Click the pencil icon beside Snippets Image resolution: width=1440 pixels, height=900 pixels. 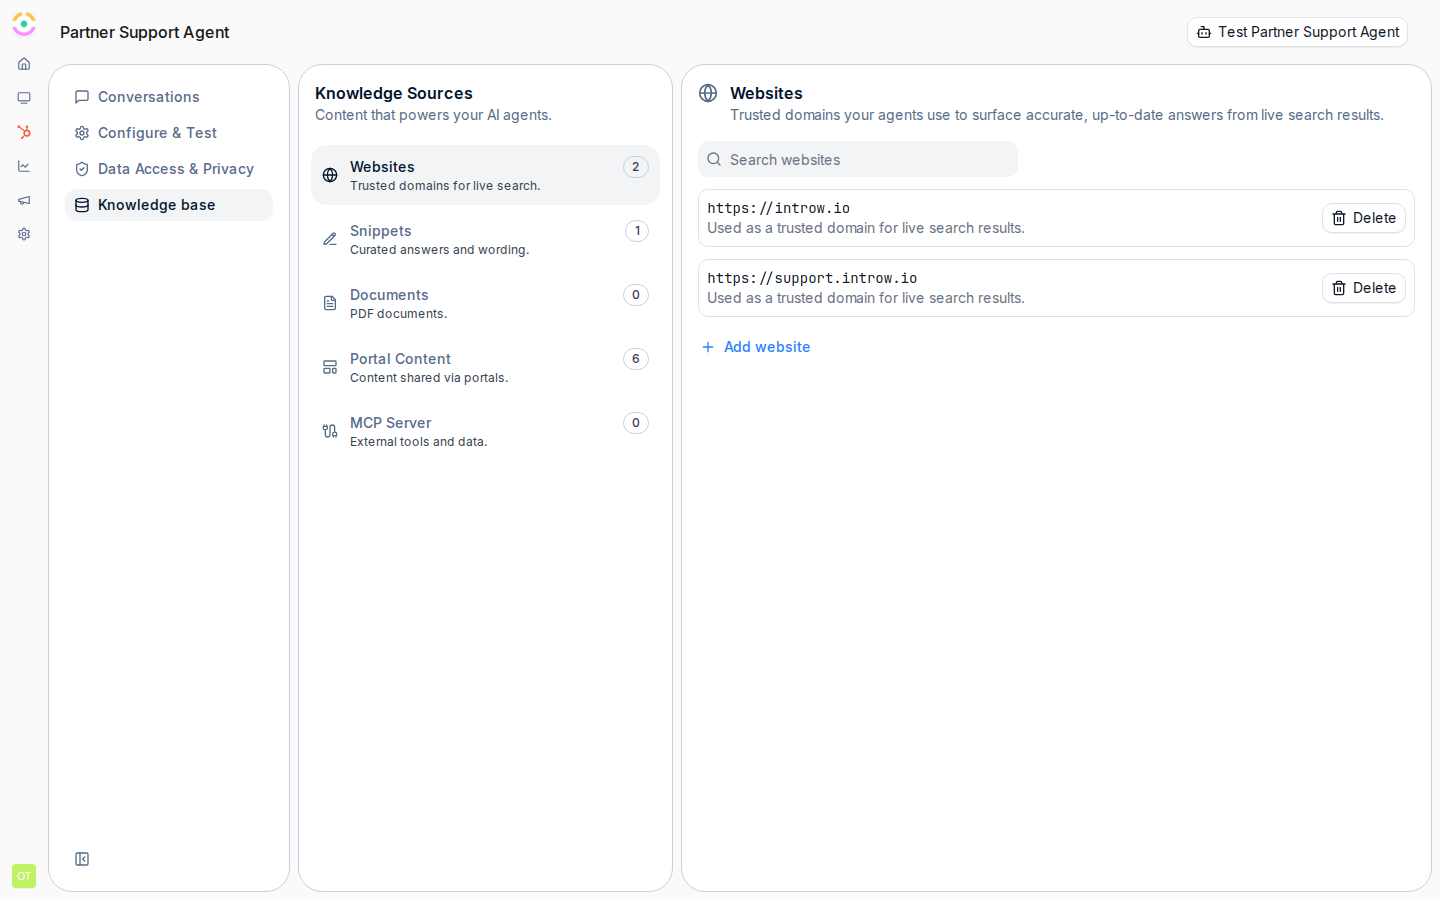click(x=330, y=239)
